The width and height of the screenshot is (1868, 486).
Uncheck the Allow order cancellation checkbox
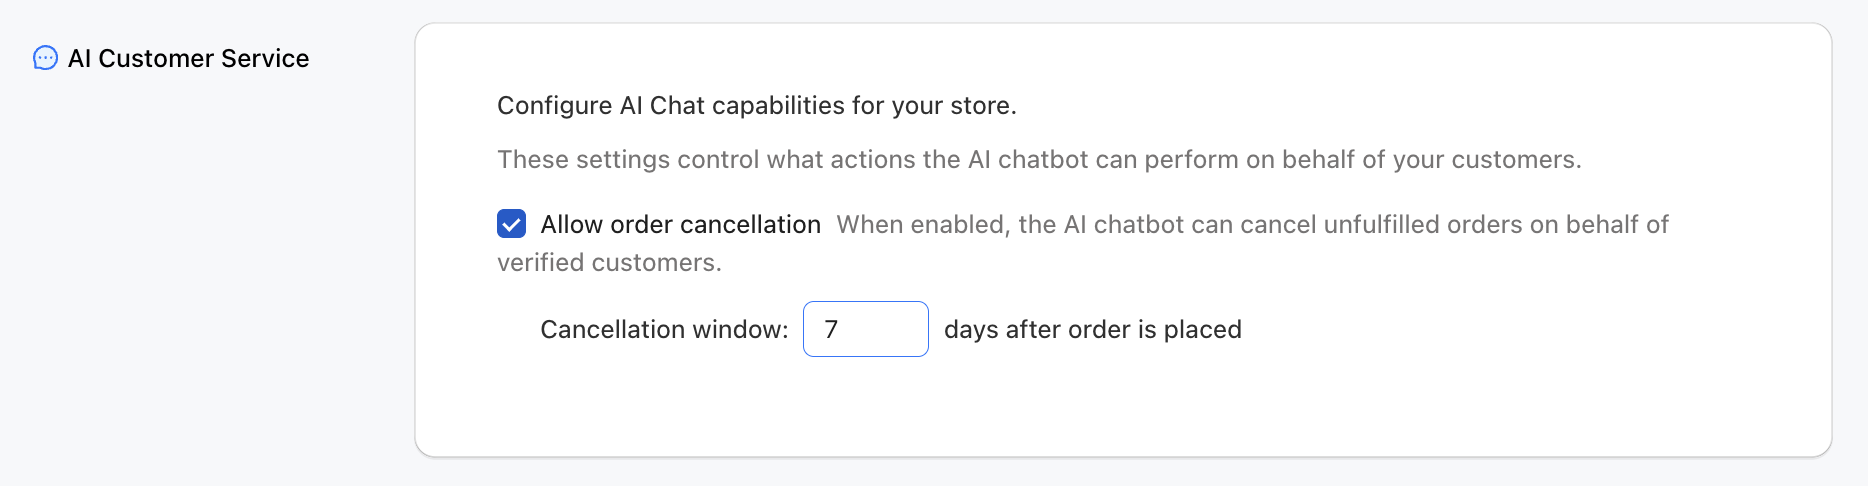[x=511, y=224]
